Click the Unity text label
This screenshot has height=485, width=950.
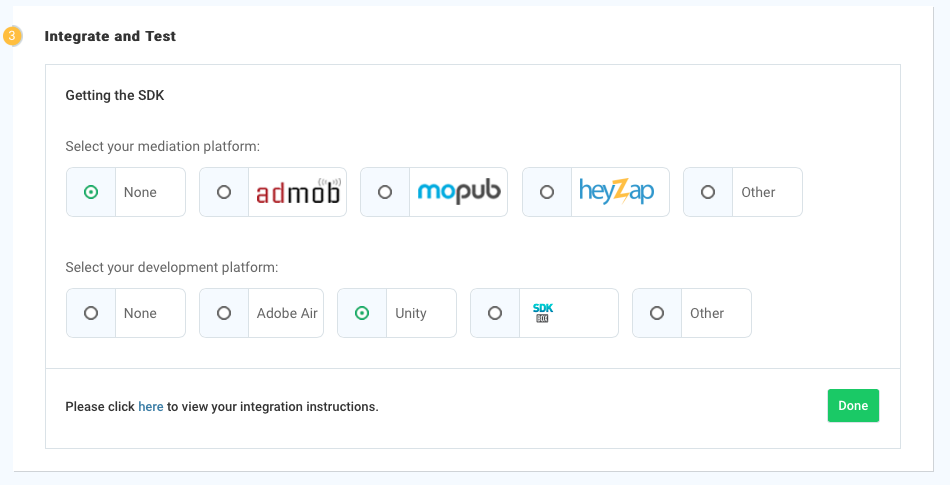[411, 313]
